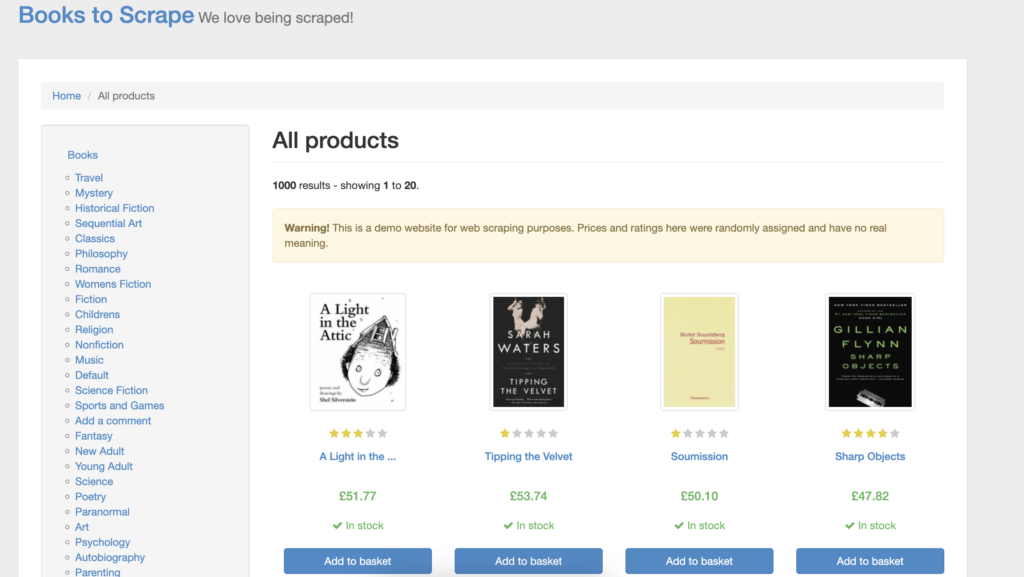This screenshot has width=1024, height=577.
Task: Browse the Romance category
Action: coord(97,269)
